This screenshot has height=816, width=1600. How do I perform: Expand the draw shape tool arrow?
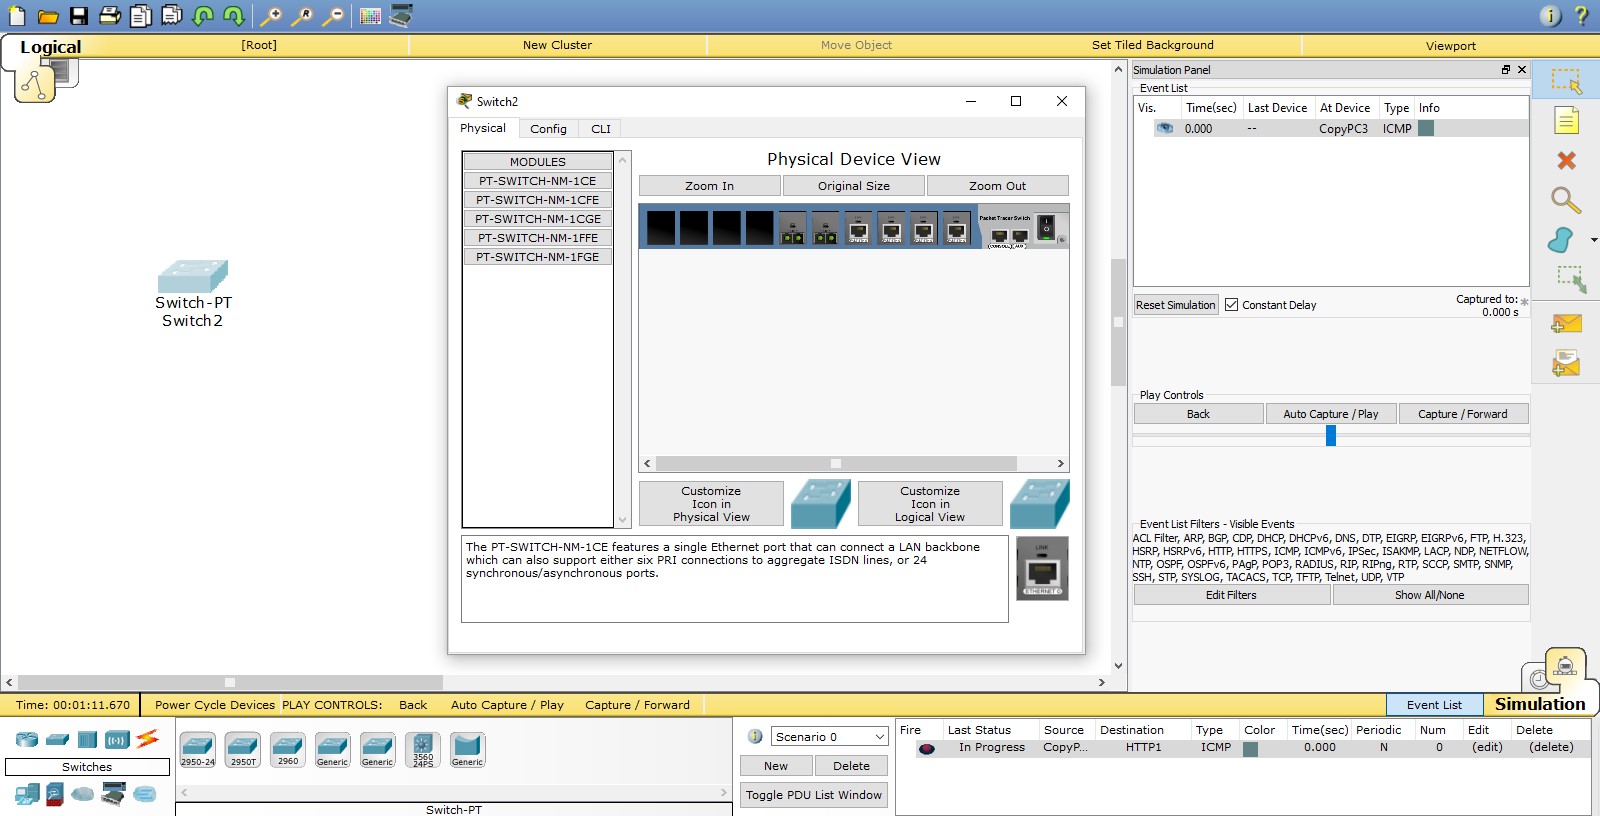(1593, 240)
